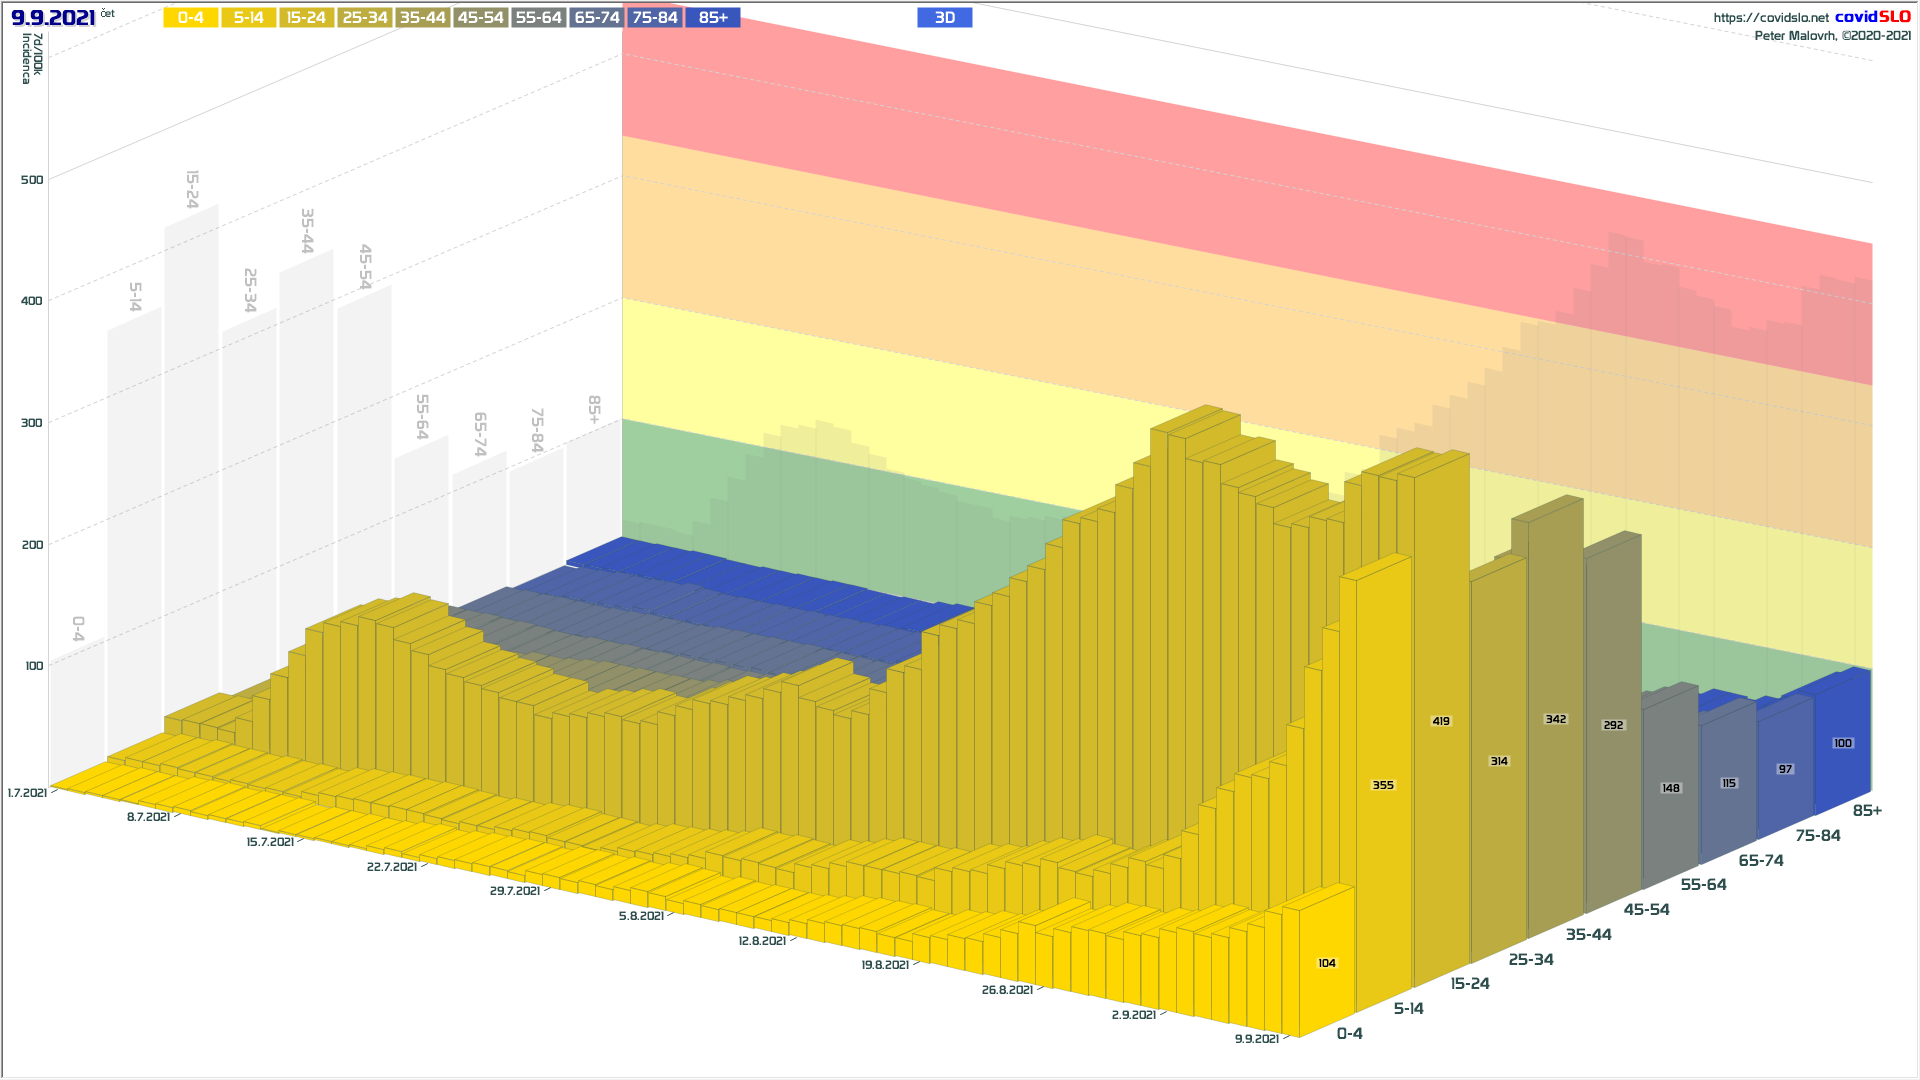
Task: Click the 3D view button
Action: tap(944, 18)
